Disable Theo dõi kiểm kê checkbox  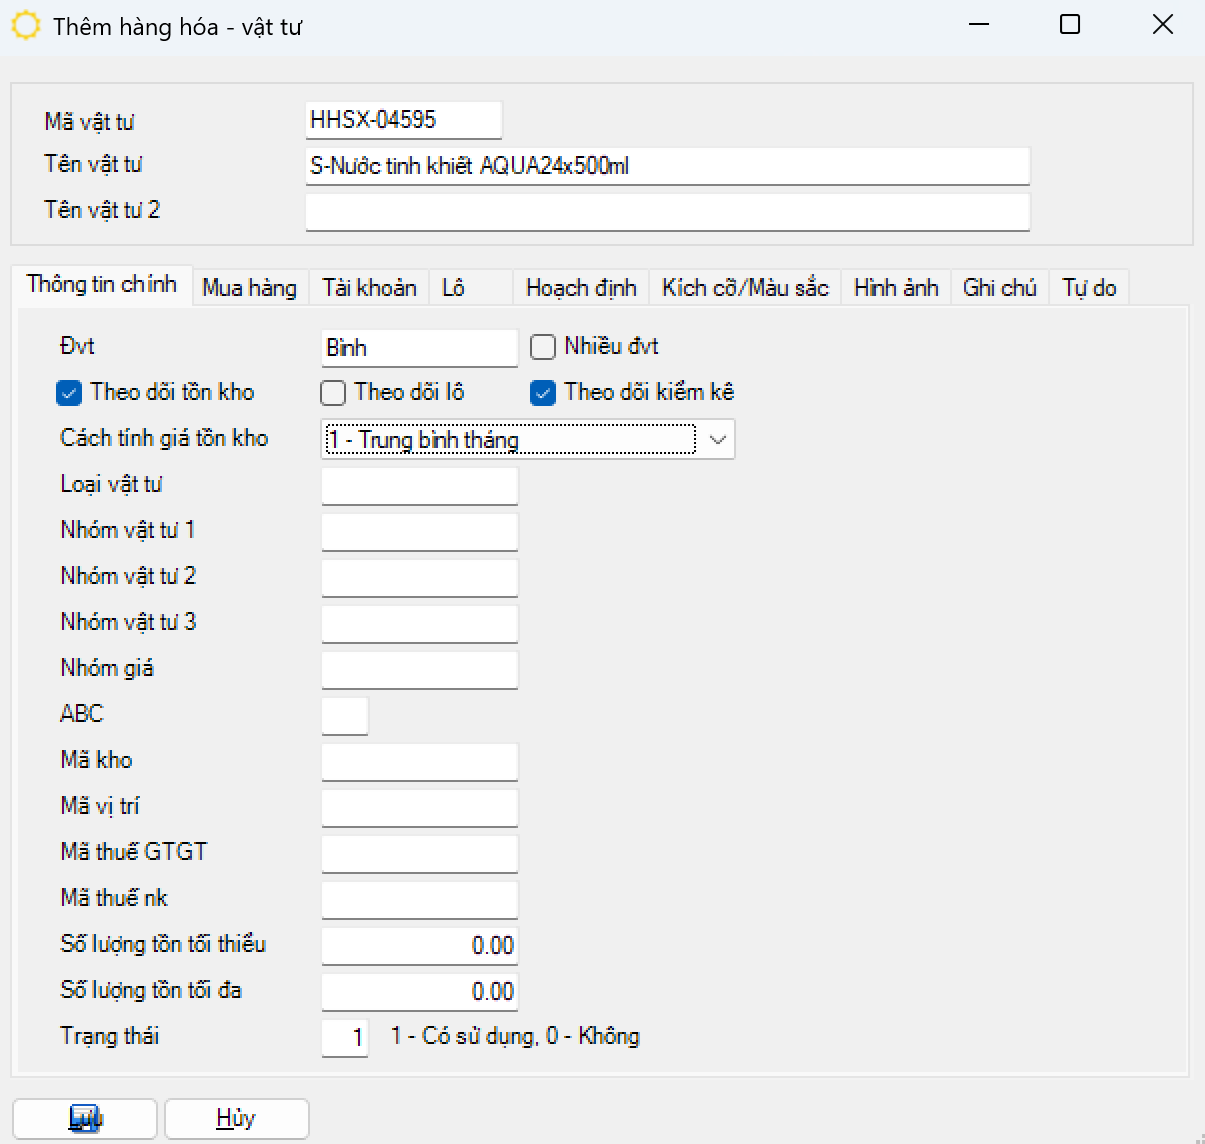pos(543,393)
